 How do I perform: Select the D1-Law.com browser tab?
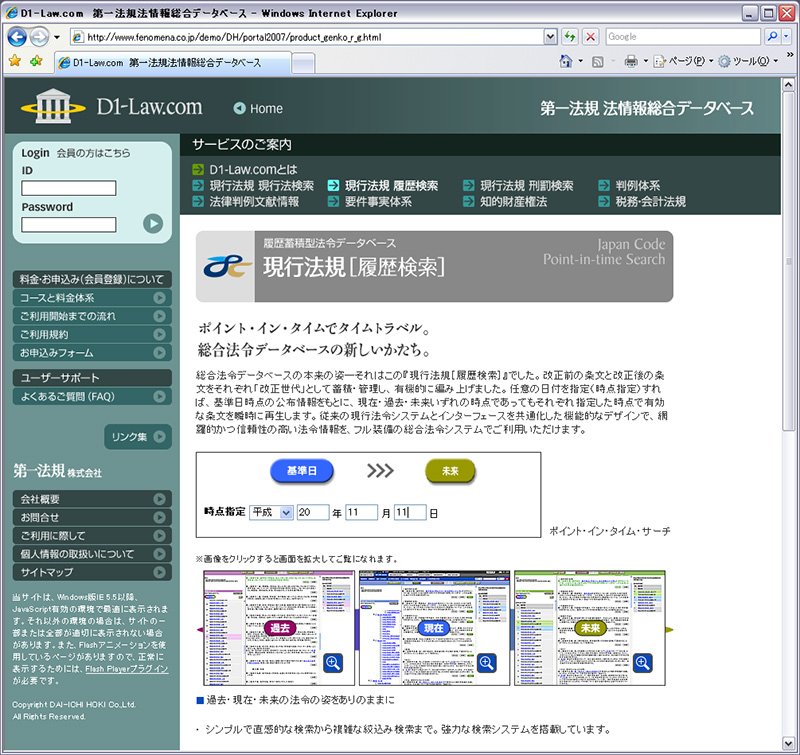tap(172, 63)
